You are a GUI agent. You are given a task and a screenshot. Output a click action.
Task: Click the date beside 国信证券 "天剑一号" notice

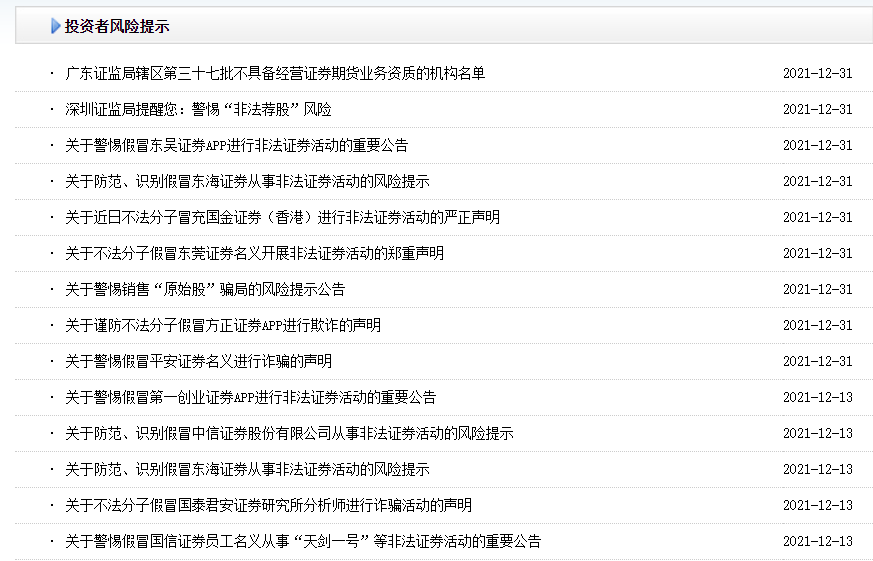tap(817, 542)
